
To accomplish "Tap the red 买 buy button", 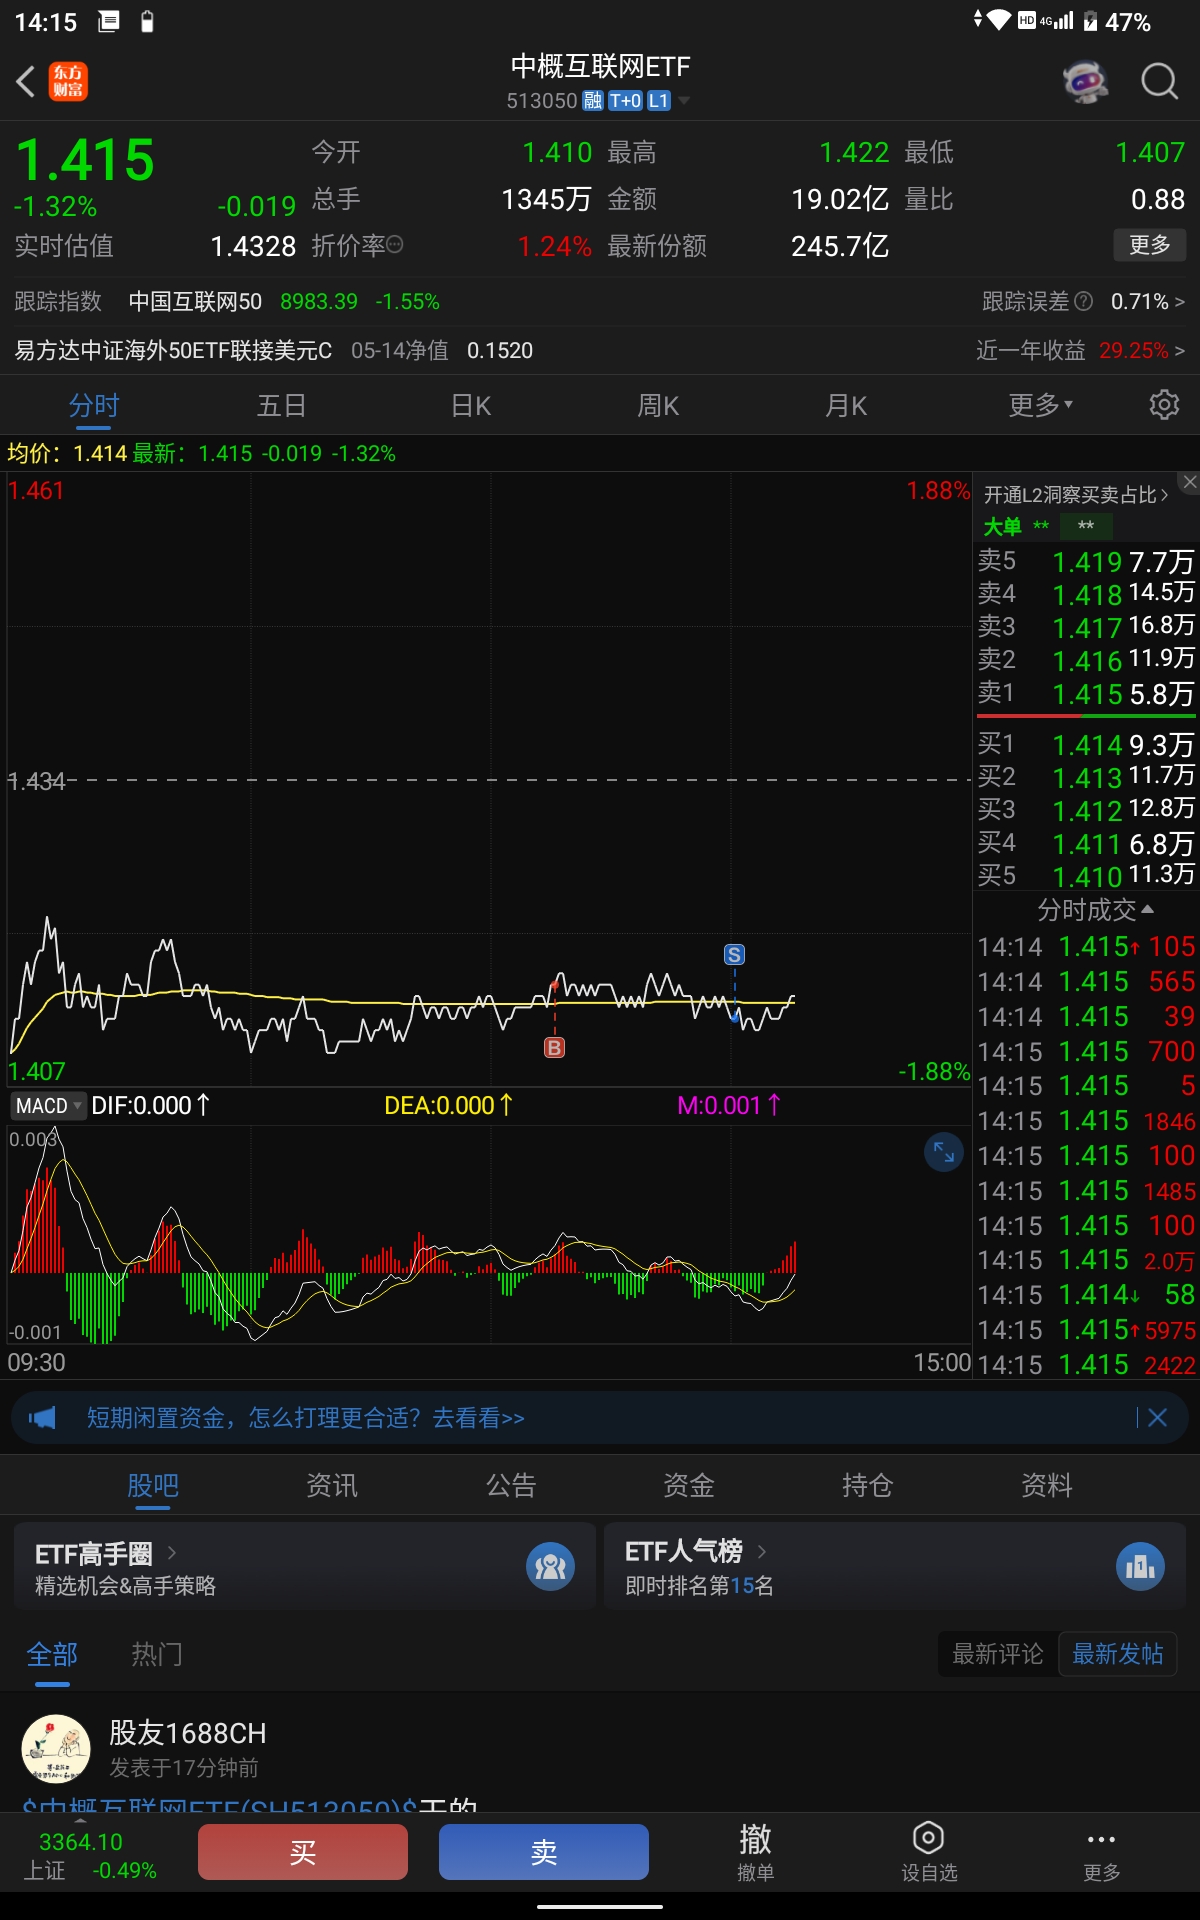I will click(x=303, y=1852).
